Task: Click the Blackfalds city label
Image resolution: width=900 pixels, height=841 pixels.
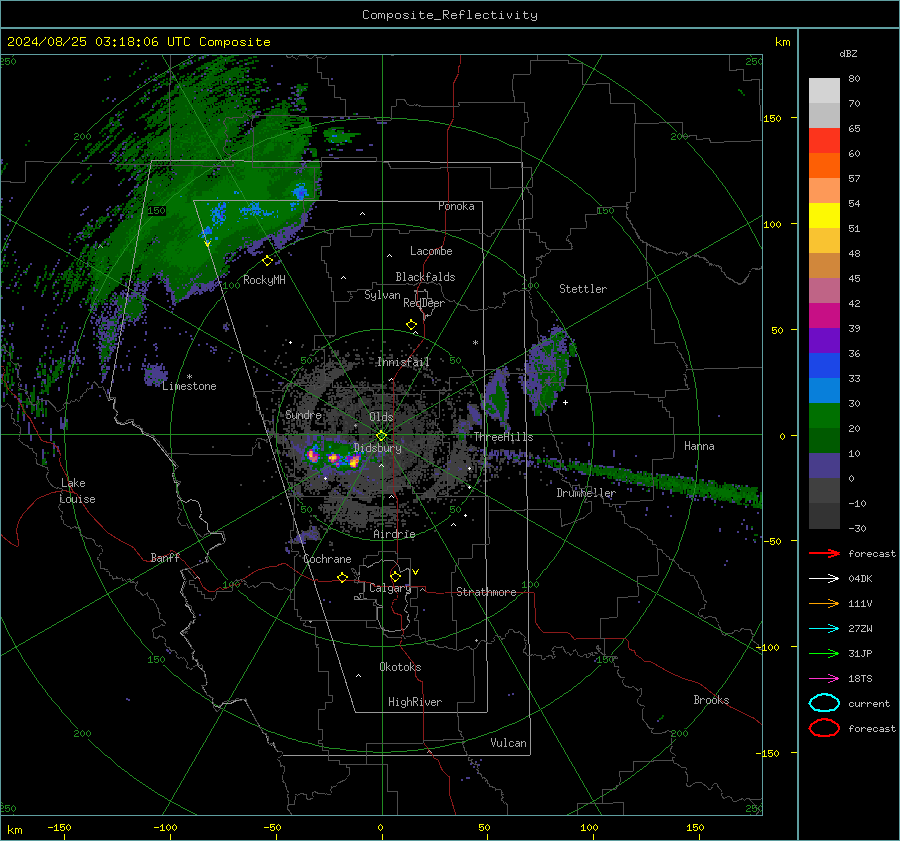Action: click(425, 277)
